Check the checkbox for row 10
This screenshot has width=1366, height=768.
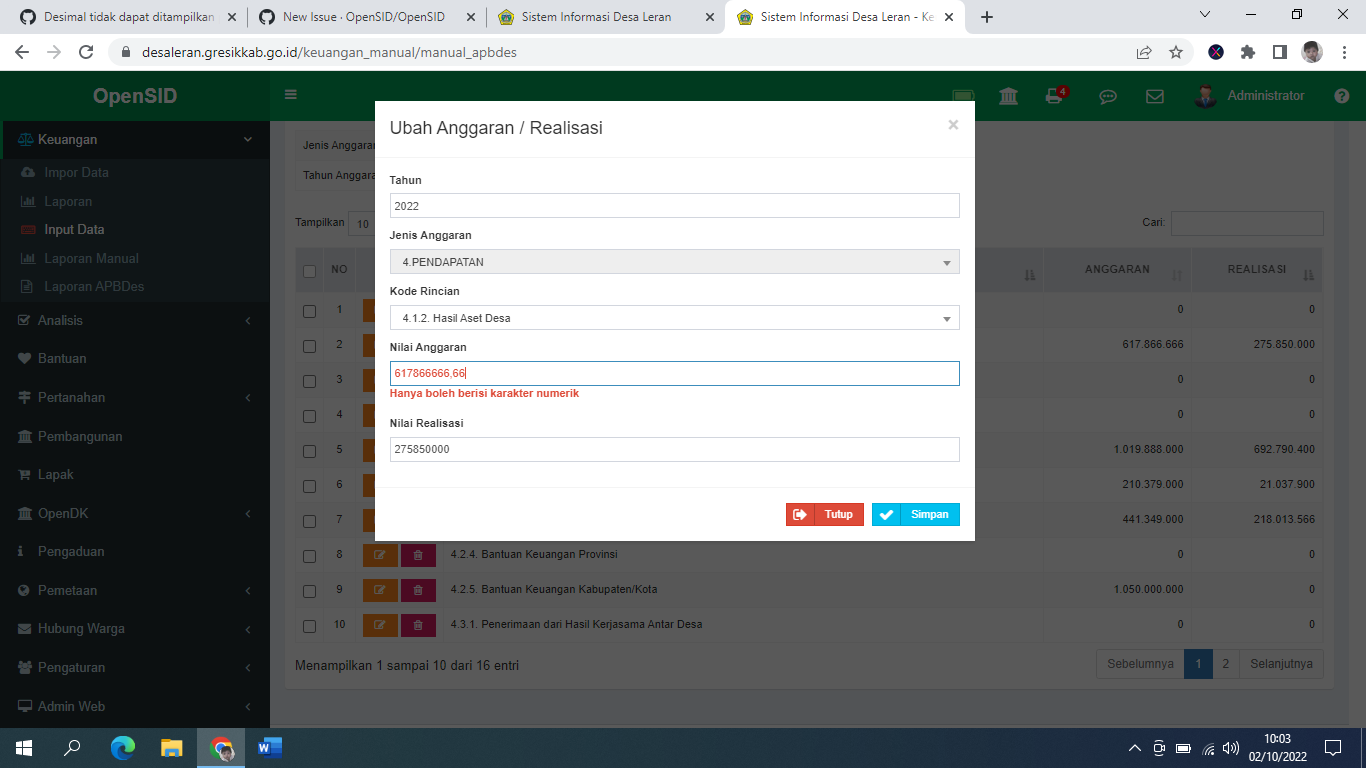pyautogui.click(x=309, y=625)
